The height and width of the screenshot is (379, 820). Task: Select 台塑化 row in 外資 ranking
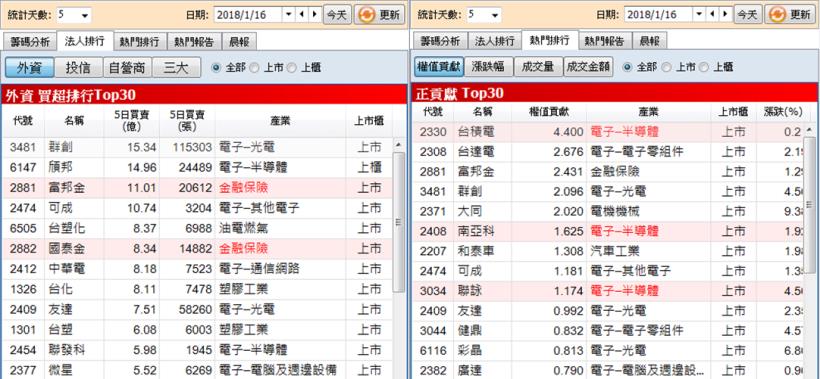(197, 228)
